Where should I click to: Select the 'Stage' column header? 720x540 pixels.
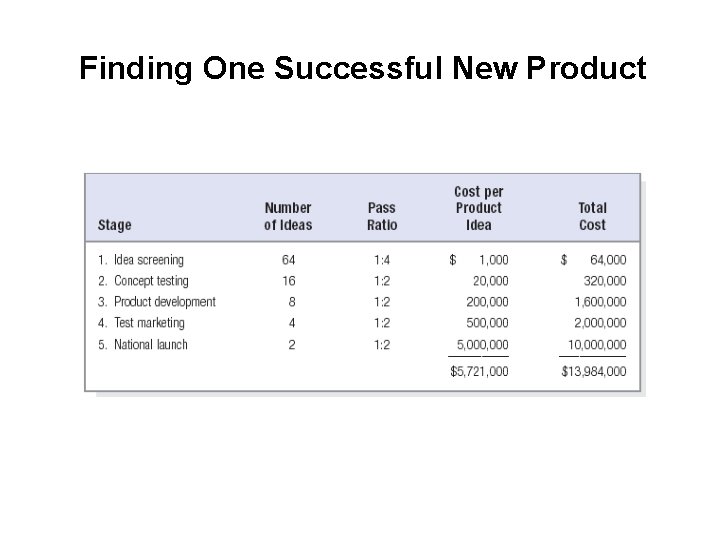click(115, 225)
